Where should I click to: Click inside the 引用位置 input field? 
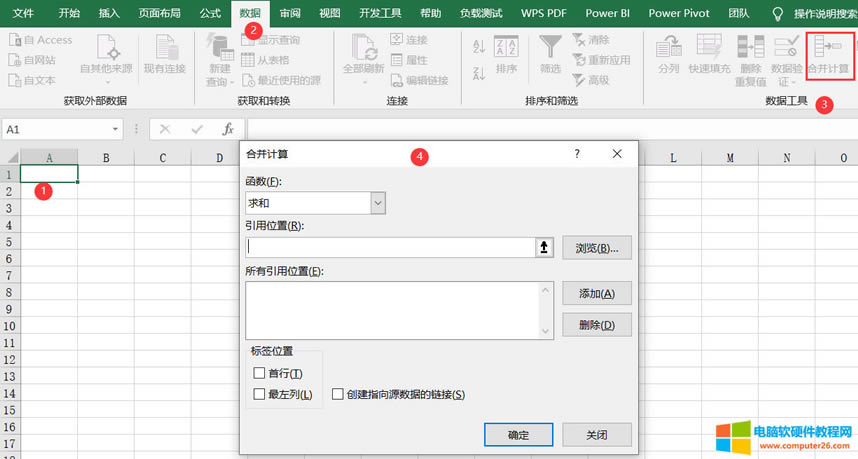pos(390,248)
